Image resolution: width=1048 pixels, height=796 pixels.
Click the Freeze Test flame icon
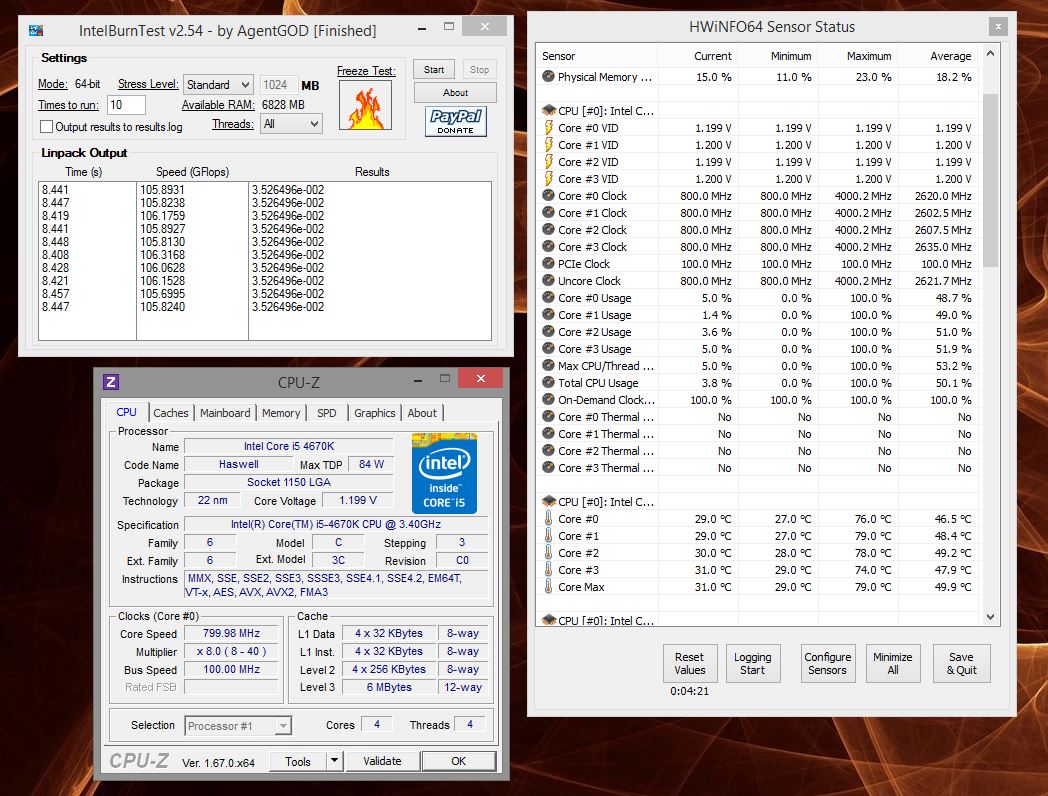point(365,105)
